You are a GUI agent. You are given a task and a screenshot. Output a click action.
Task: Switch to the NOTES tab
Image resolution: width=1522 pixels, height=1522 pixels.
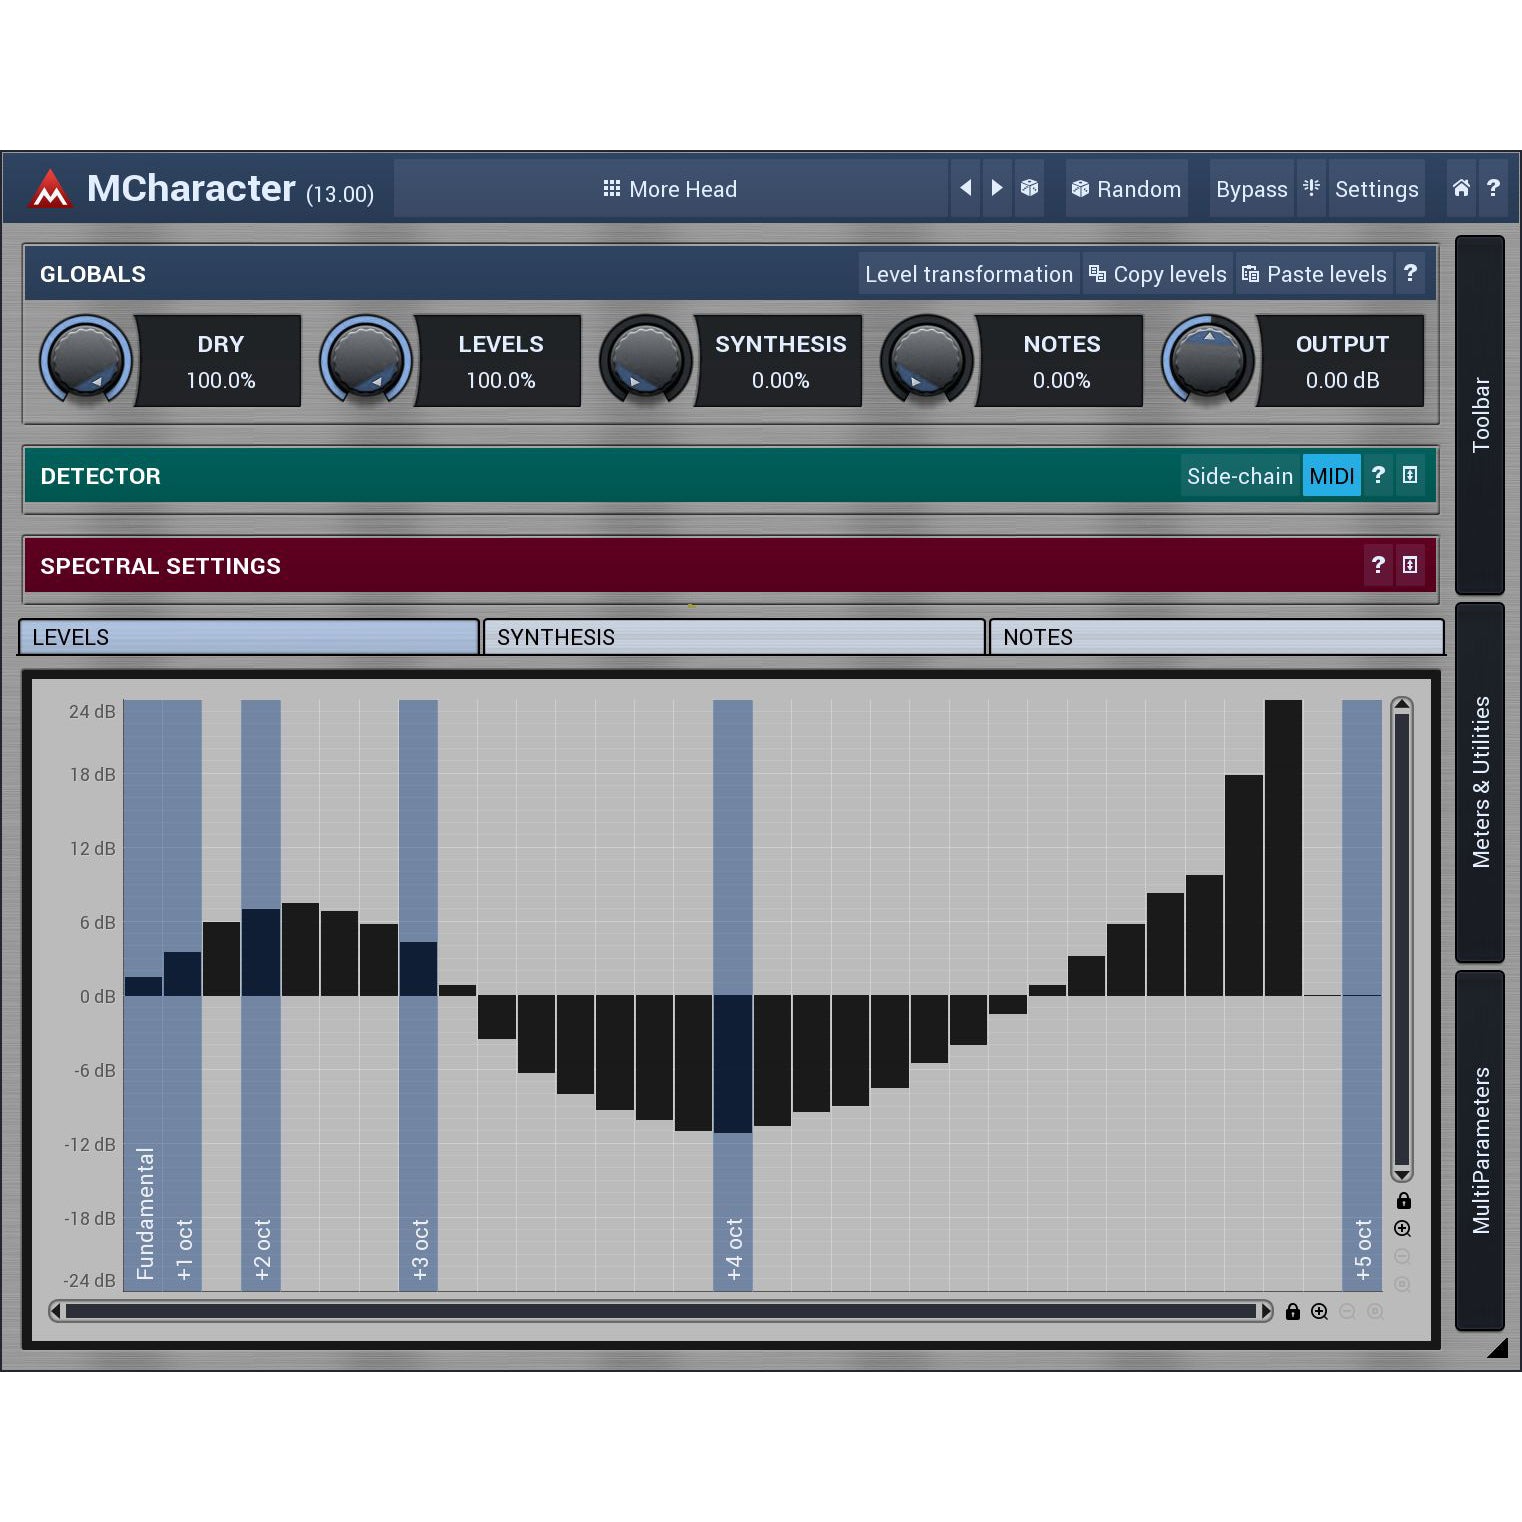(x=1215, y=637)
